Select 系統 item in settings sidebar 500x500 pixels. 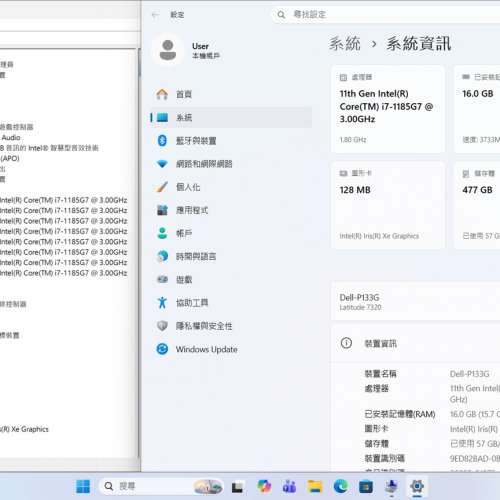click(231, 117)
